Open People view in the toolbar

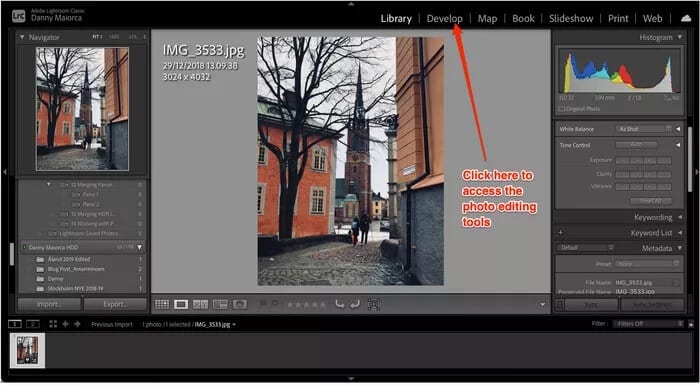240,305
